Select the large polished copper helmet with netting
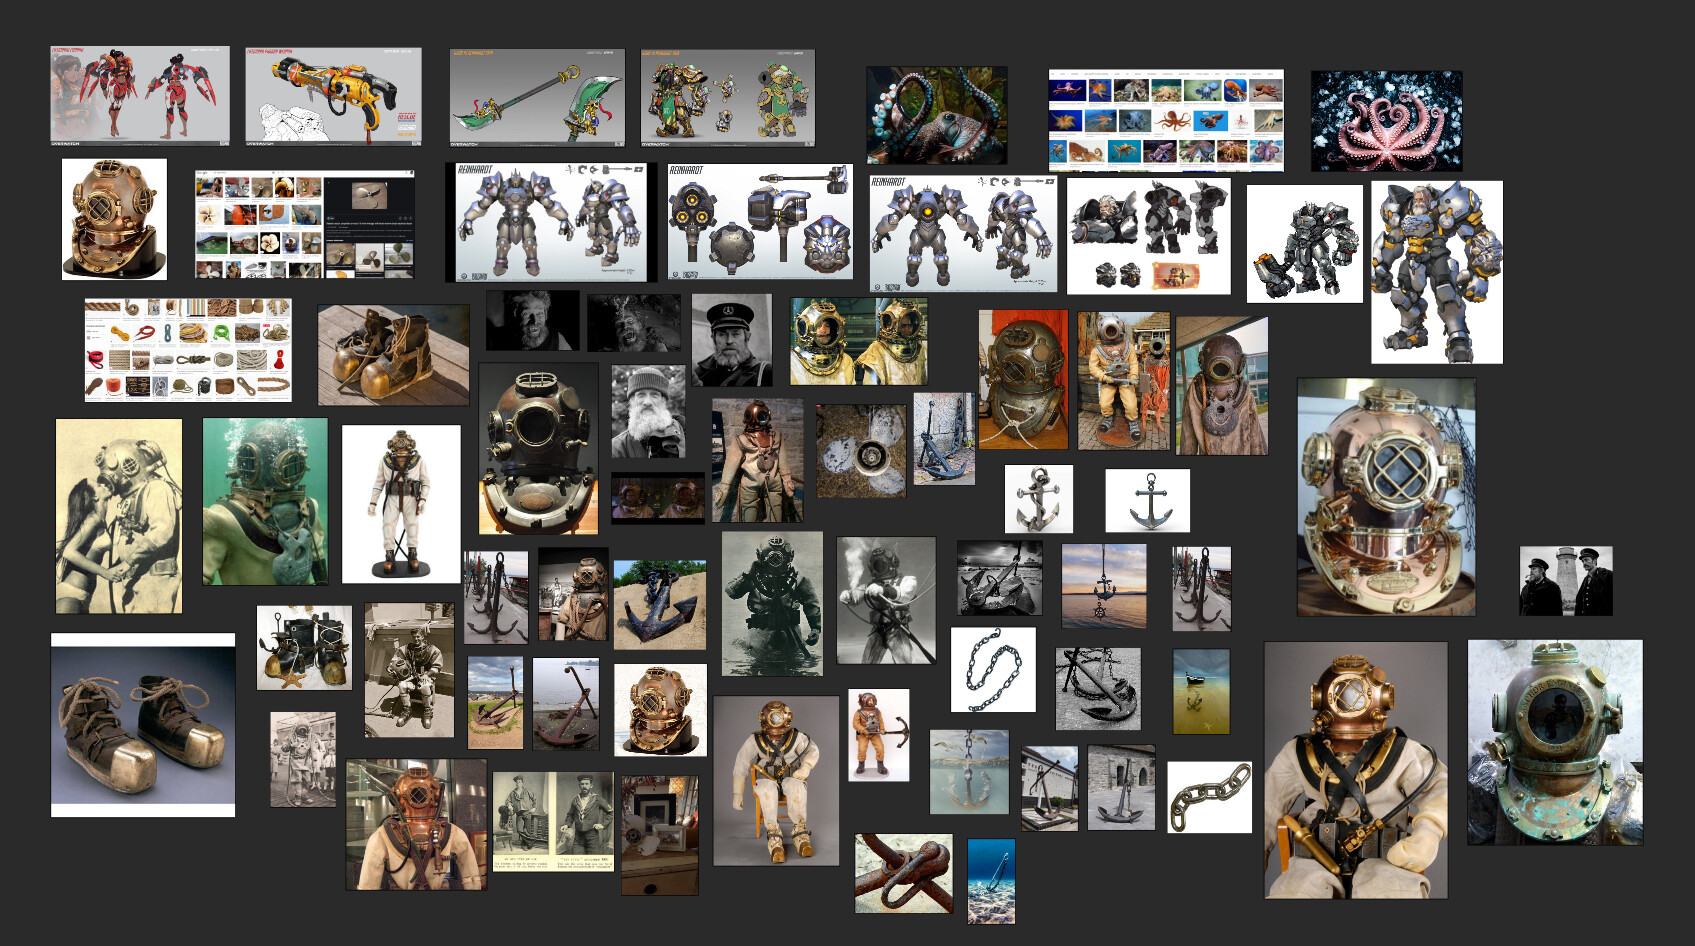The height and width of the screenshot is (946, 1695). 1385,496
